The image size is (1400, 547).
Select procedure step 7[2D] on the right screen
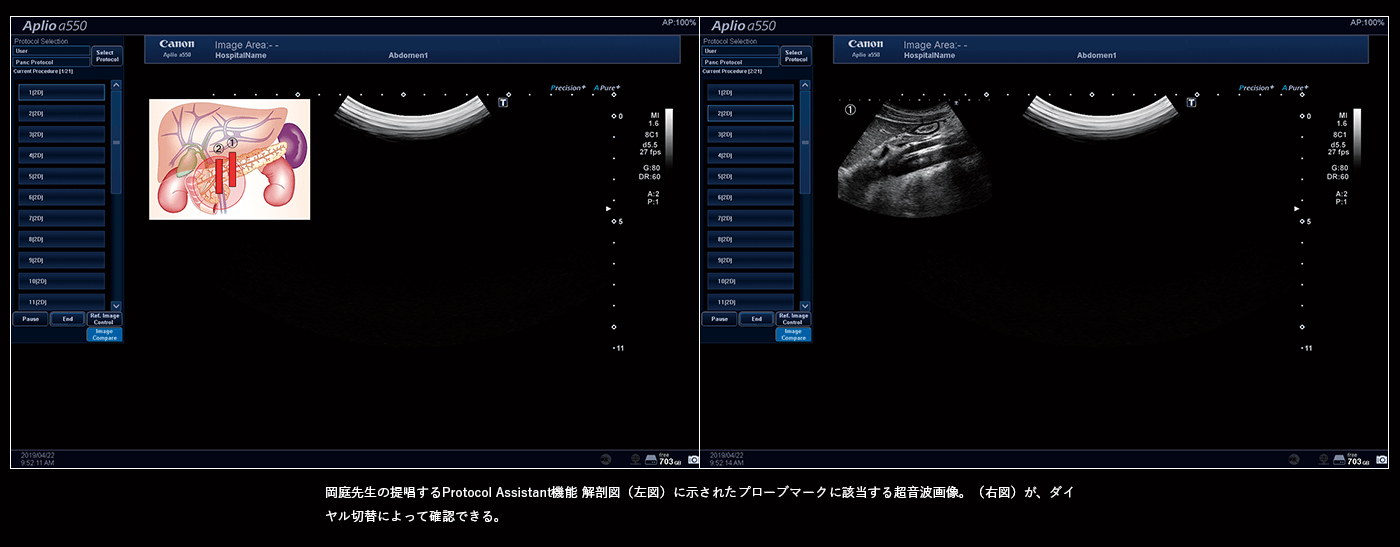pyautogui.click(x=750, y=218)
